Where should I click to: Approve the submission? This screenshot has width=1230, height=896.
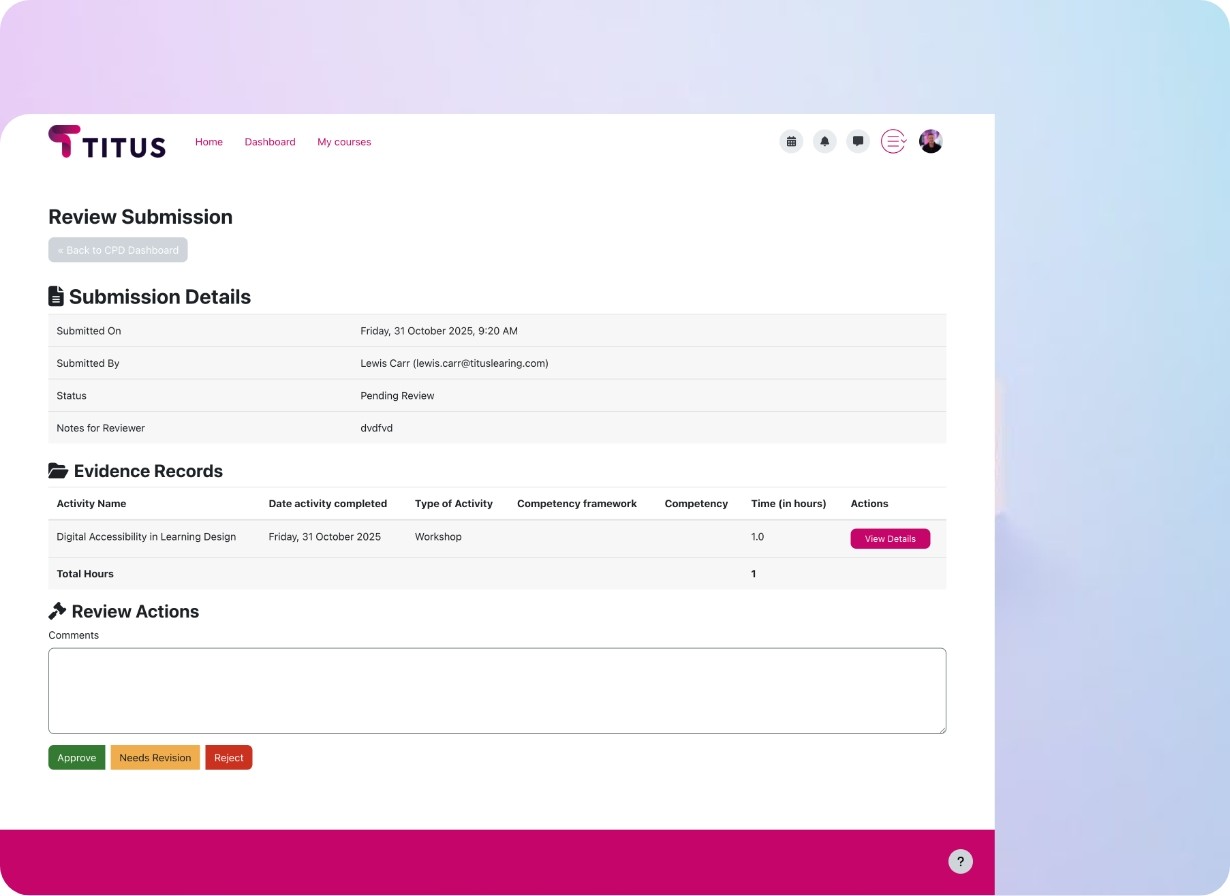click(x=77, y=758)
